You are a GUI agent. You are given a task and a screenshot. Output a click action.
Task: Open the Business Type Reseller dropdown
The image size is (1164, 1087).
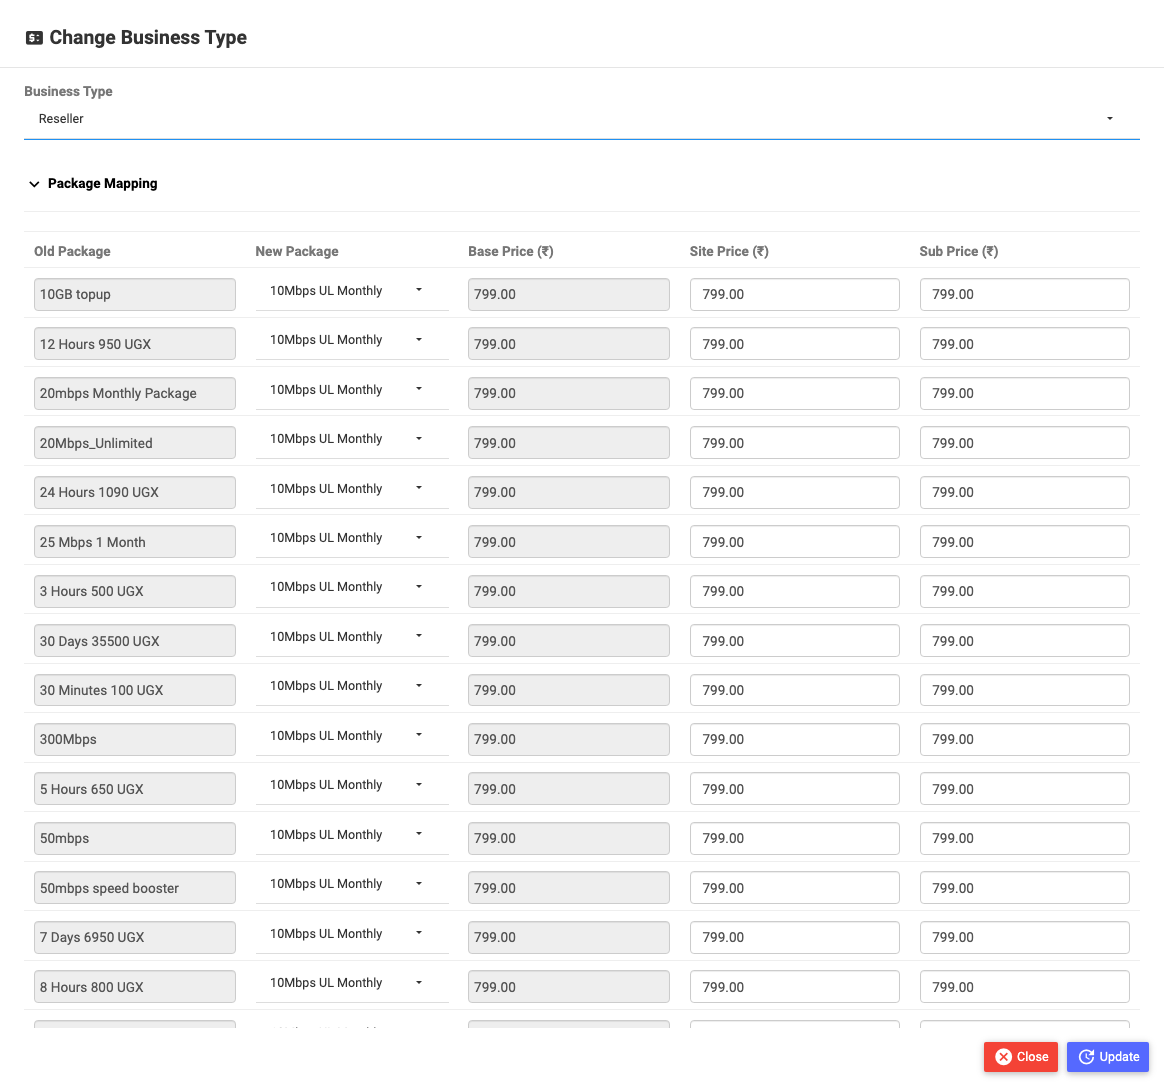coord(581,119)
